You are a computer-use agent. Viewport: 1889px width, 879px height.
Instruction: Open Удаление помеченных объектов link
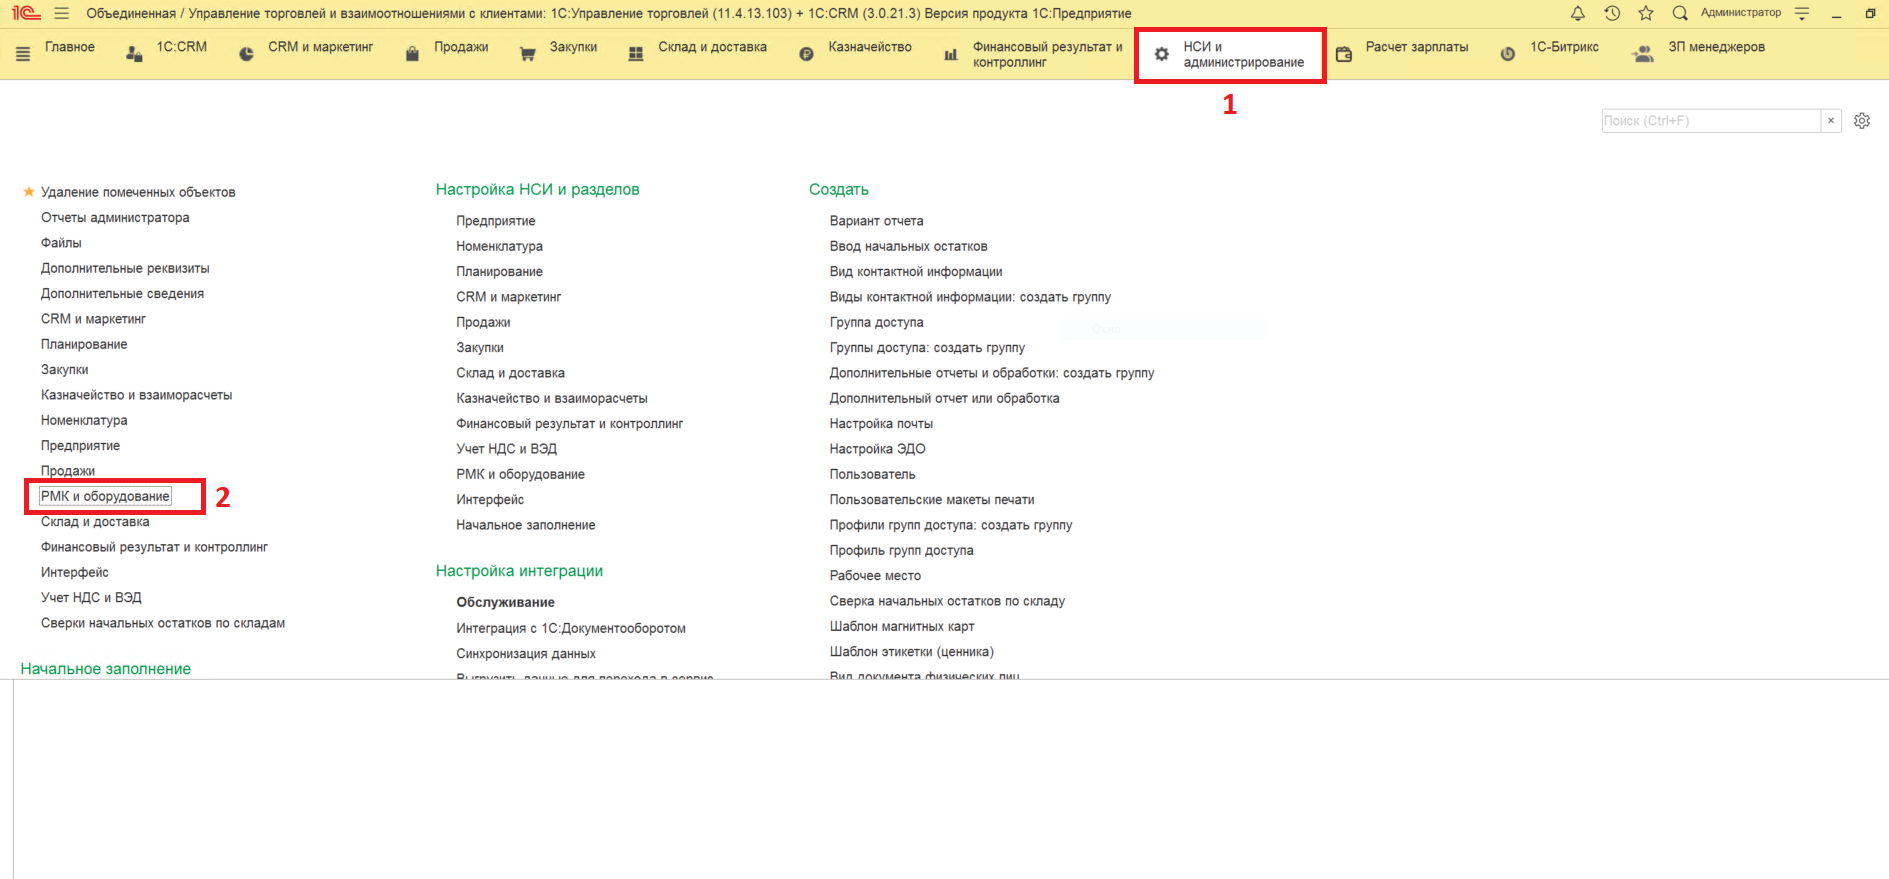(138, 192)
